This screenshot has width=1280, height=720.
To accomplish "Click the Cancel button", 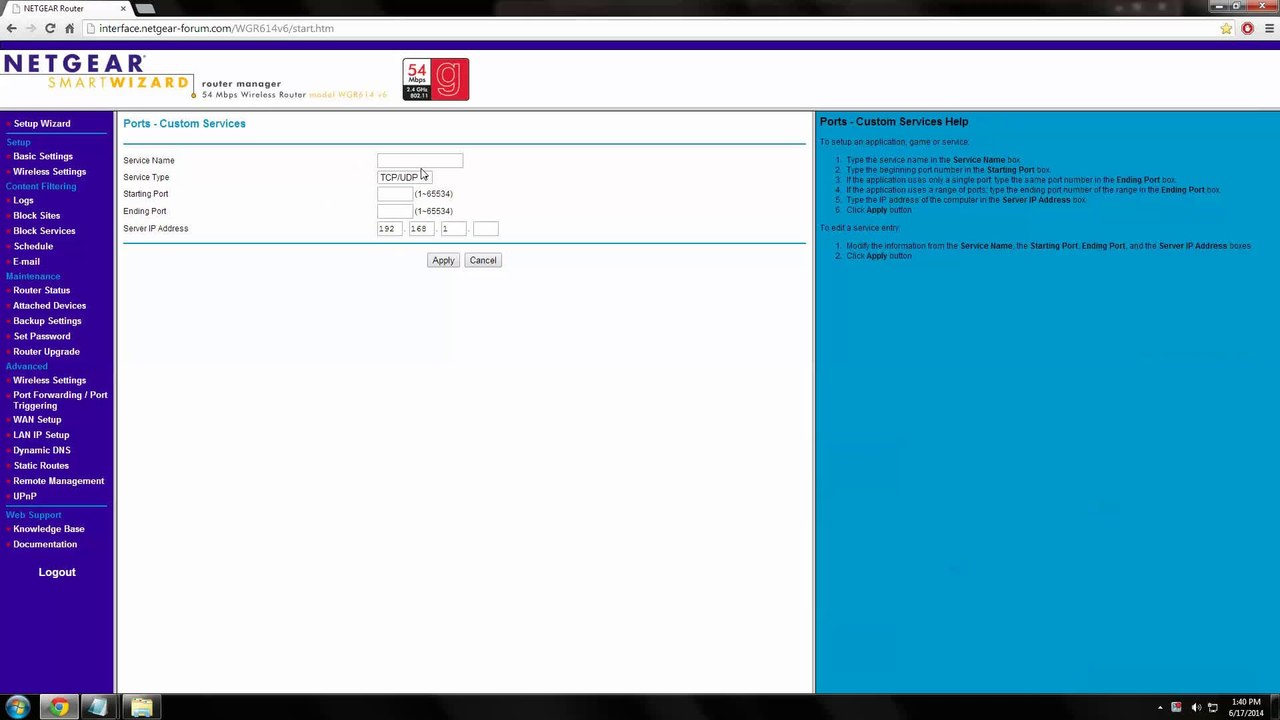I will click(483, 260).
